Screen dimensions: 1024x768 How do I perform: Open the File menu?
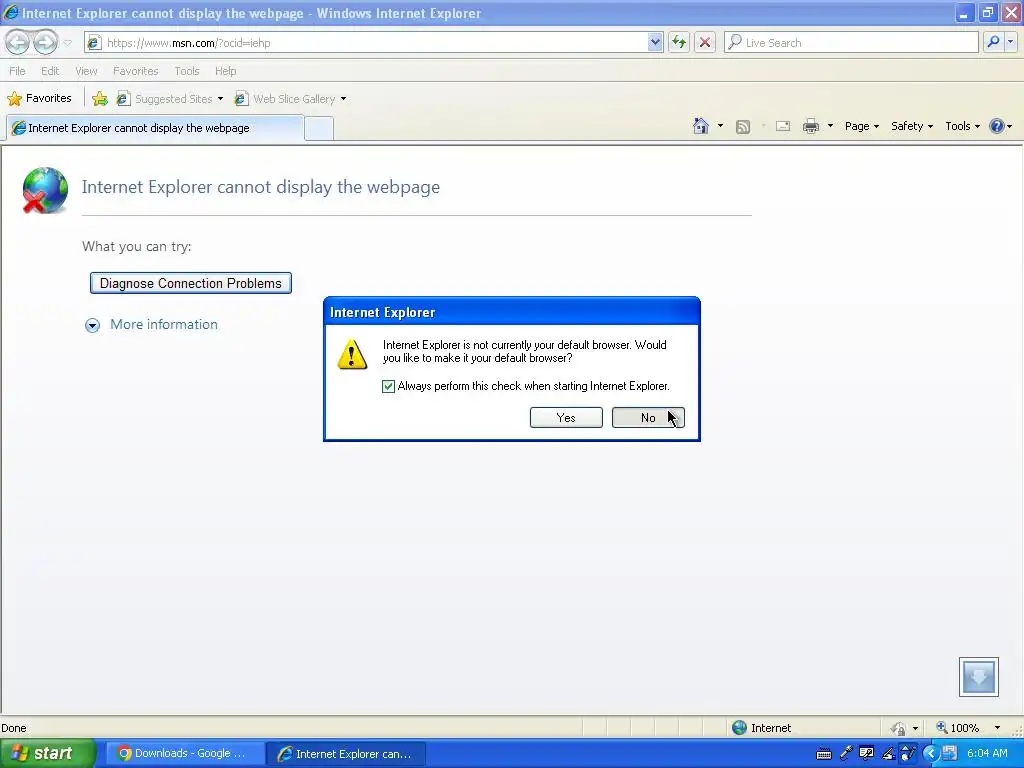tap(18, 71)
